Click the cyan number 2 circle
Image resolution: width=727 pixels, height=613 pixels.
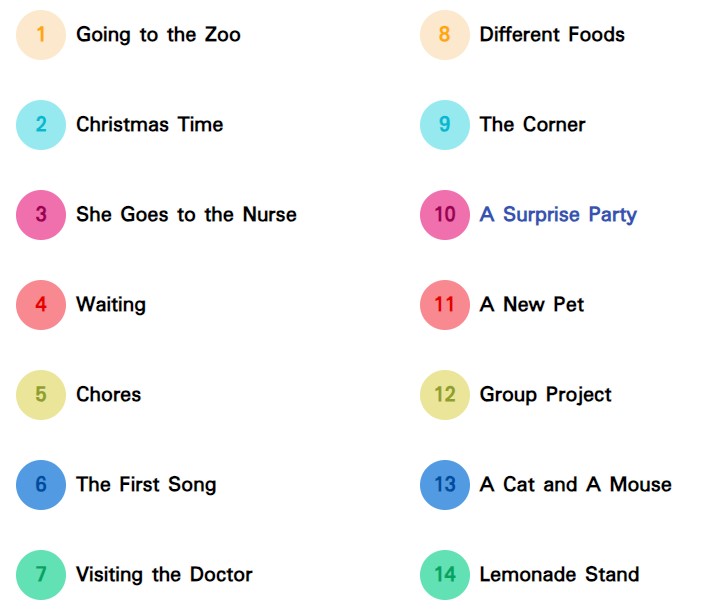(x=41, y=125)
